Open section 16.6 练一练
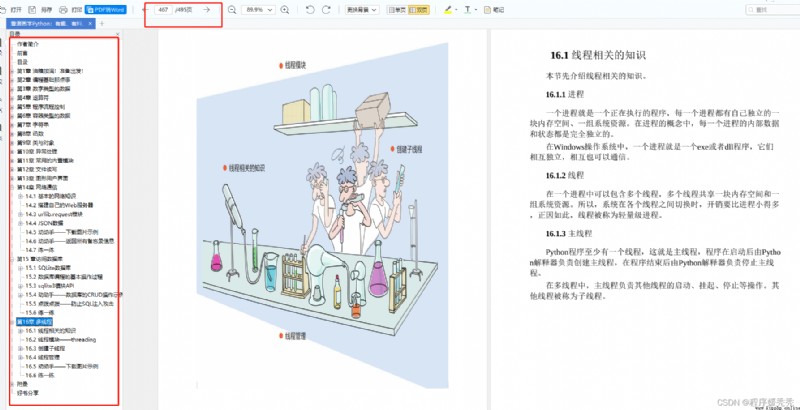This screenshot has width=800, height=410. (x=40, y=375)
